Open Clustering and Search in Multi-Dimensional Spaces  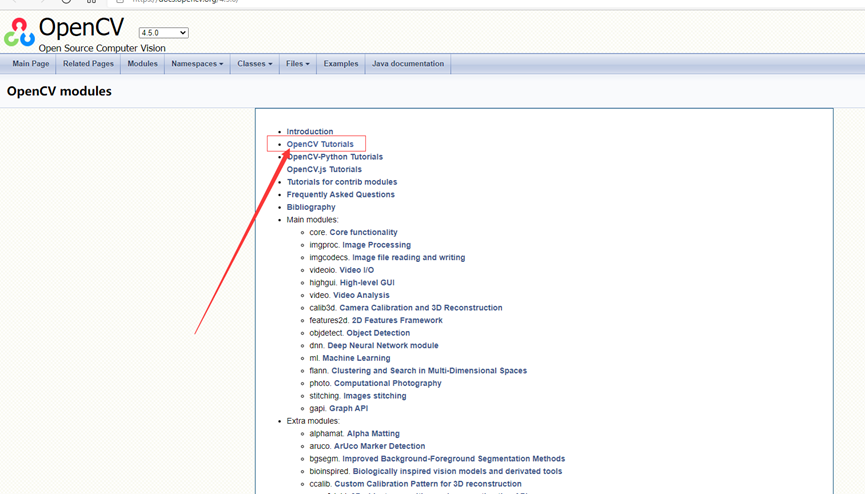tap(429, 371)
